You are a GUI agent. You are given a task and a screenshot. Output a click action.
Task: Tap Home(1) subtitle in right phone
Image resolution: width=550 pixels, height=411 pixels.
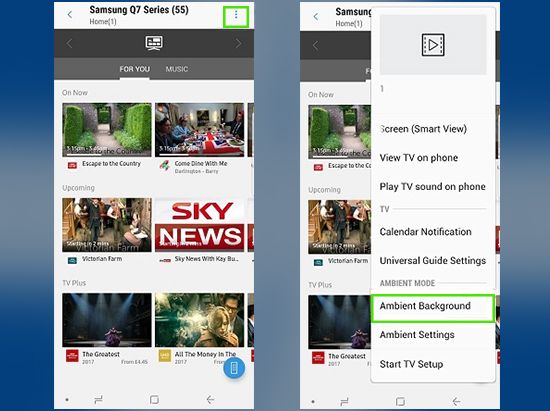[x=349, y=24]
